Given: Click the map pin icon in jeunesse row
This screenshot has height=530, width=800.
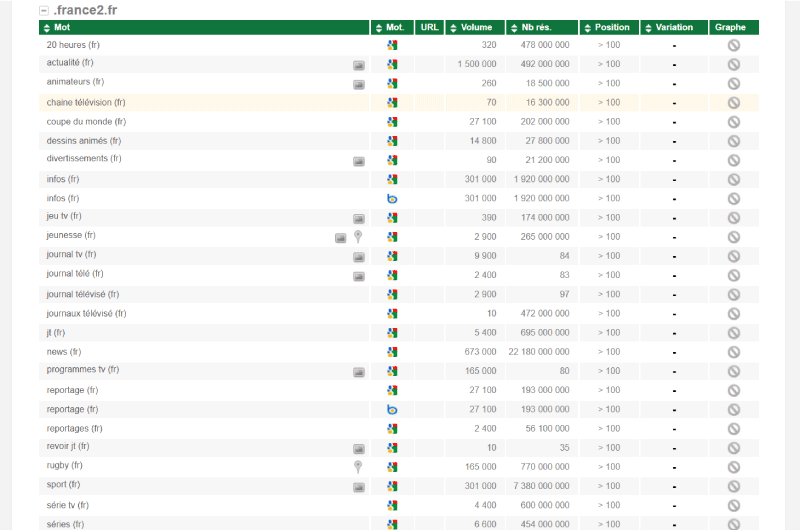Looking at the screenshot, I should pyautogui.click(x=358, y=237).
